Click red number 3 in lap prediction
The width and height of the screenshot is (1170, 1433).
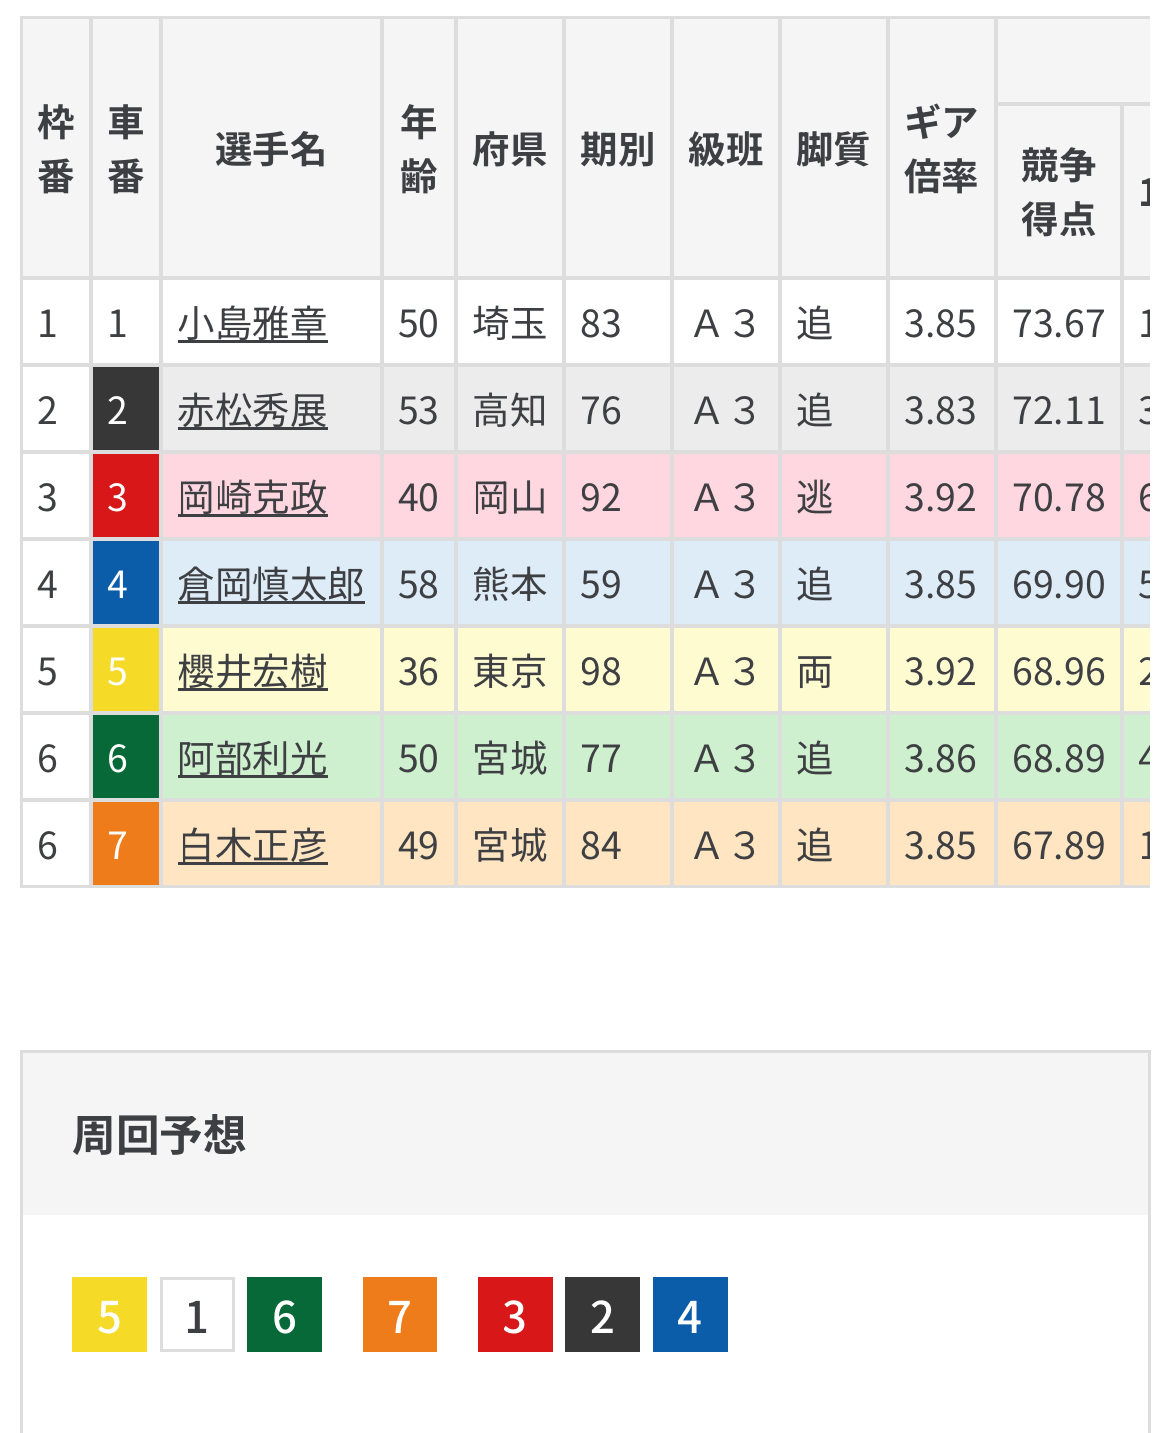(515, 1315)
